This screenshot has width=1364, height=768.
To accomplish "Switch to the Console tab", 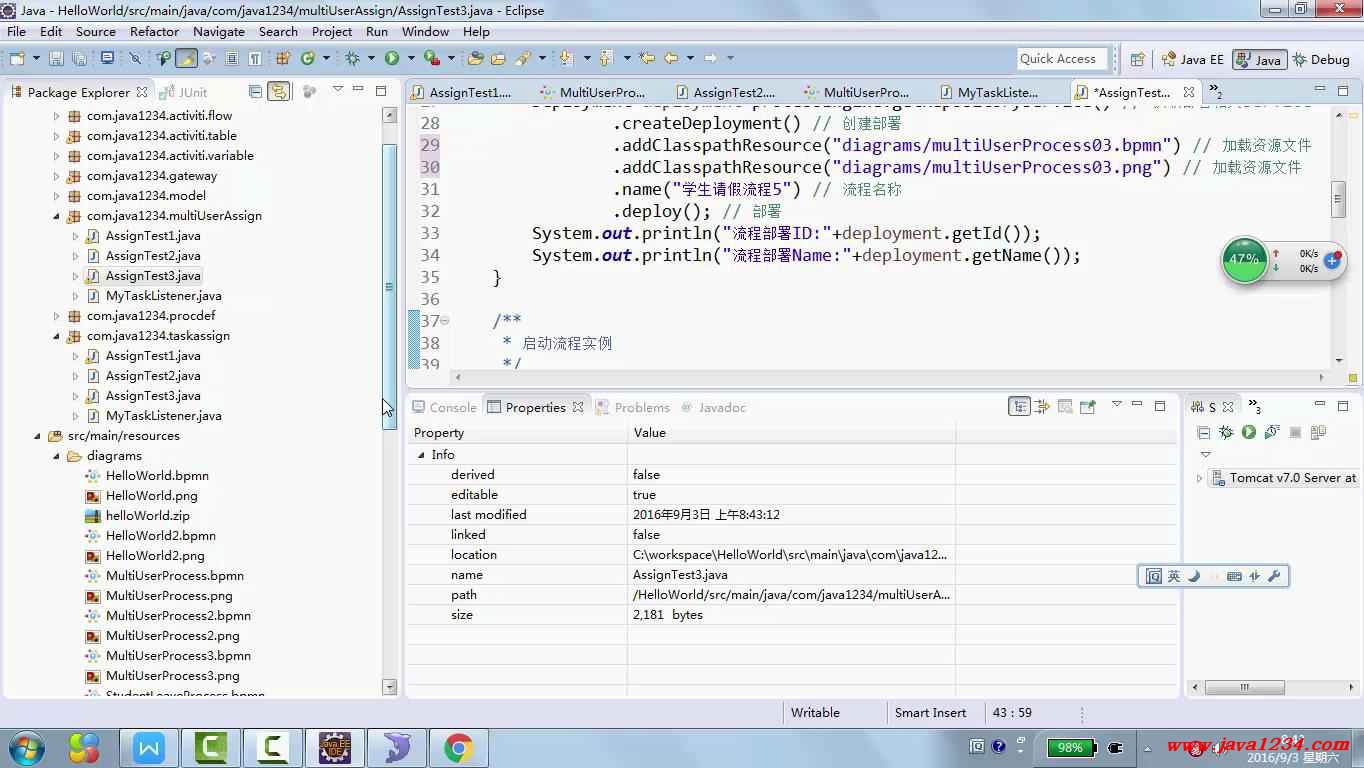I will pyautogui.click(x=444, y=407).
